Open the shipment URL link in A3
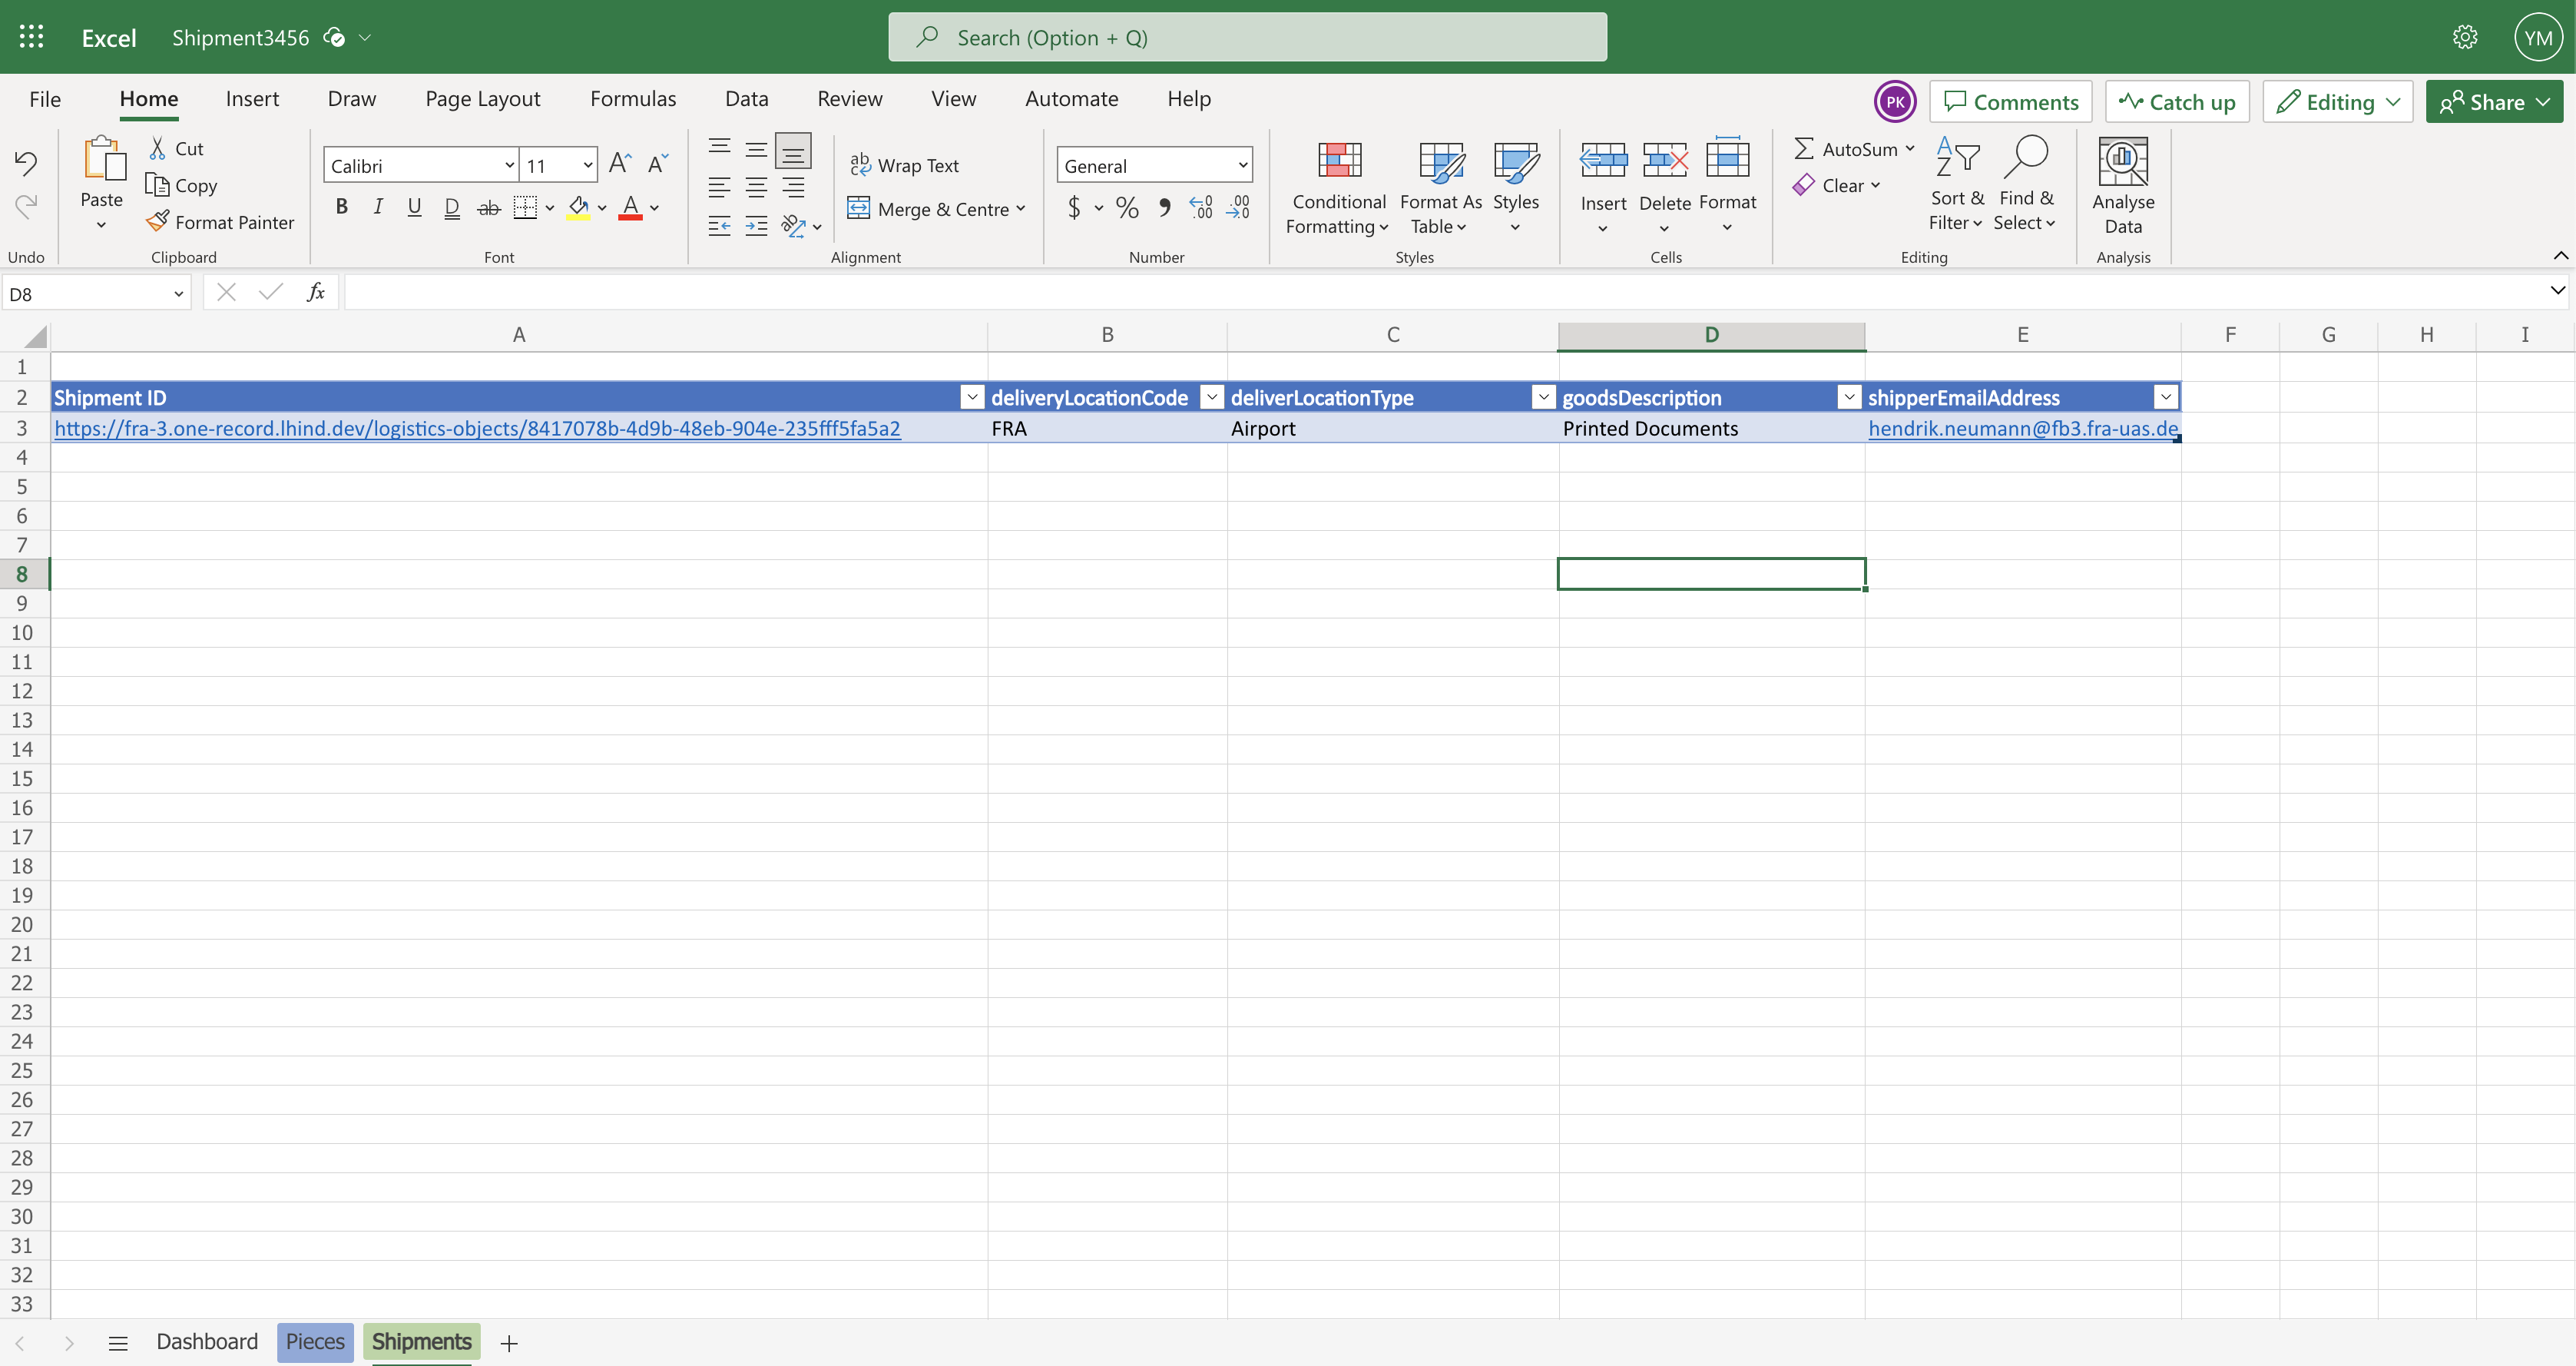The width and height of the screenshot is (2576, 1366). pos(477,428)
